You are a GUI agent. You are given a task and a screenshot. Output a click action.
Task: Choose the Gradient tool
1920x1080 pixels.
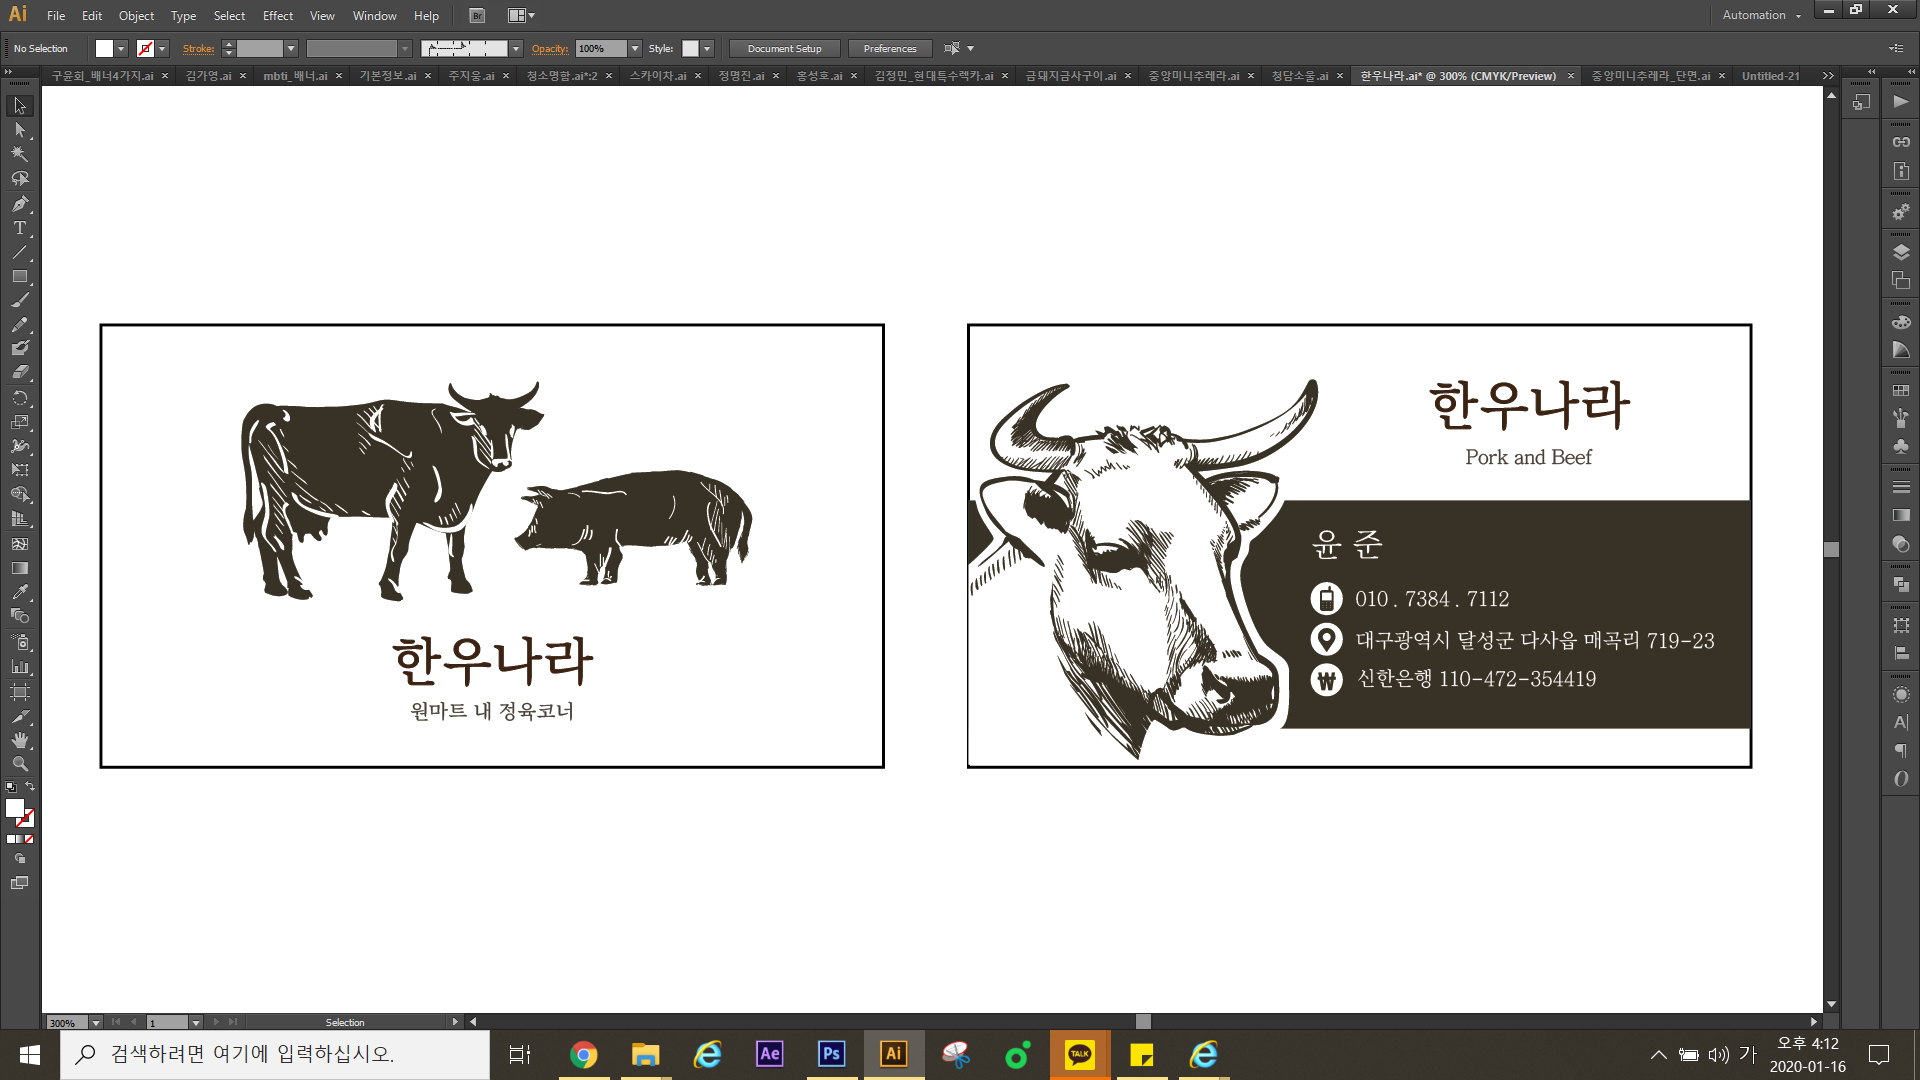[20, 568]
